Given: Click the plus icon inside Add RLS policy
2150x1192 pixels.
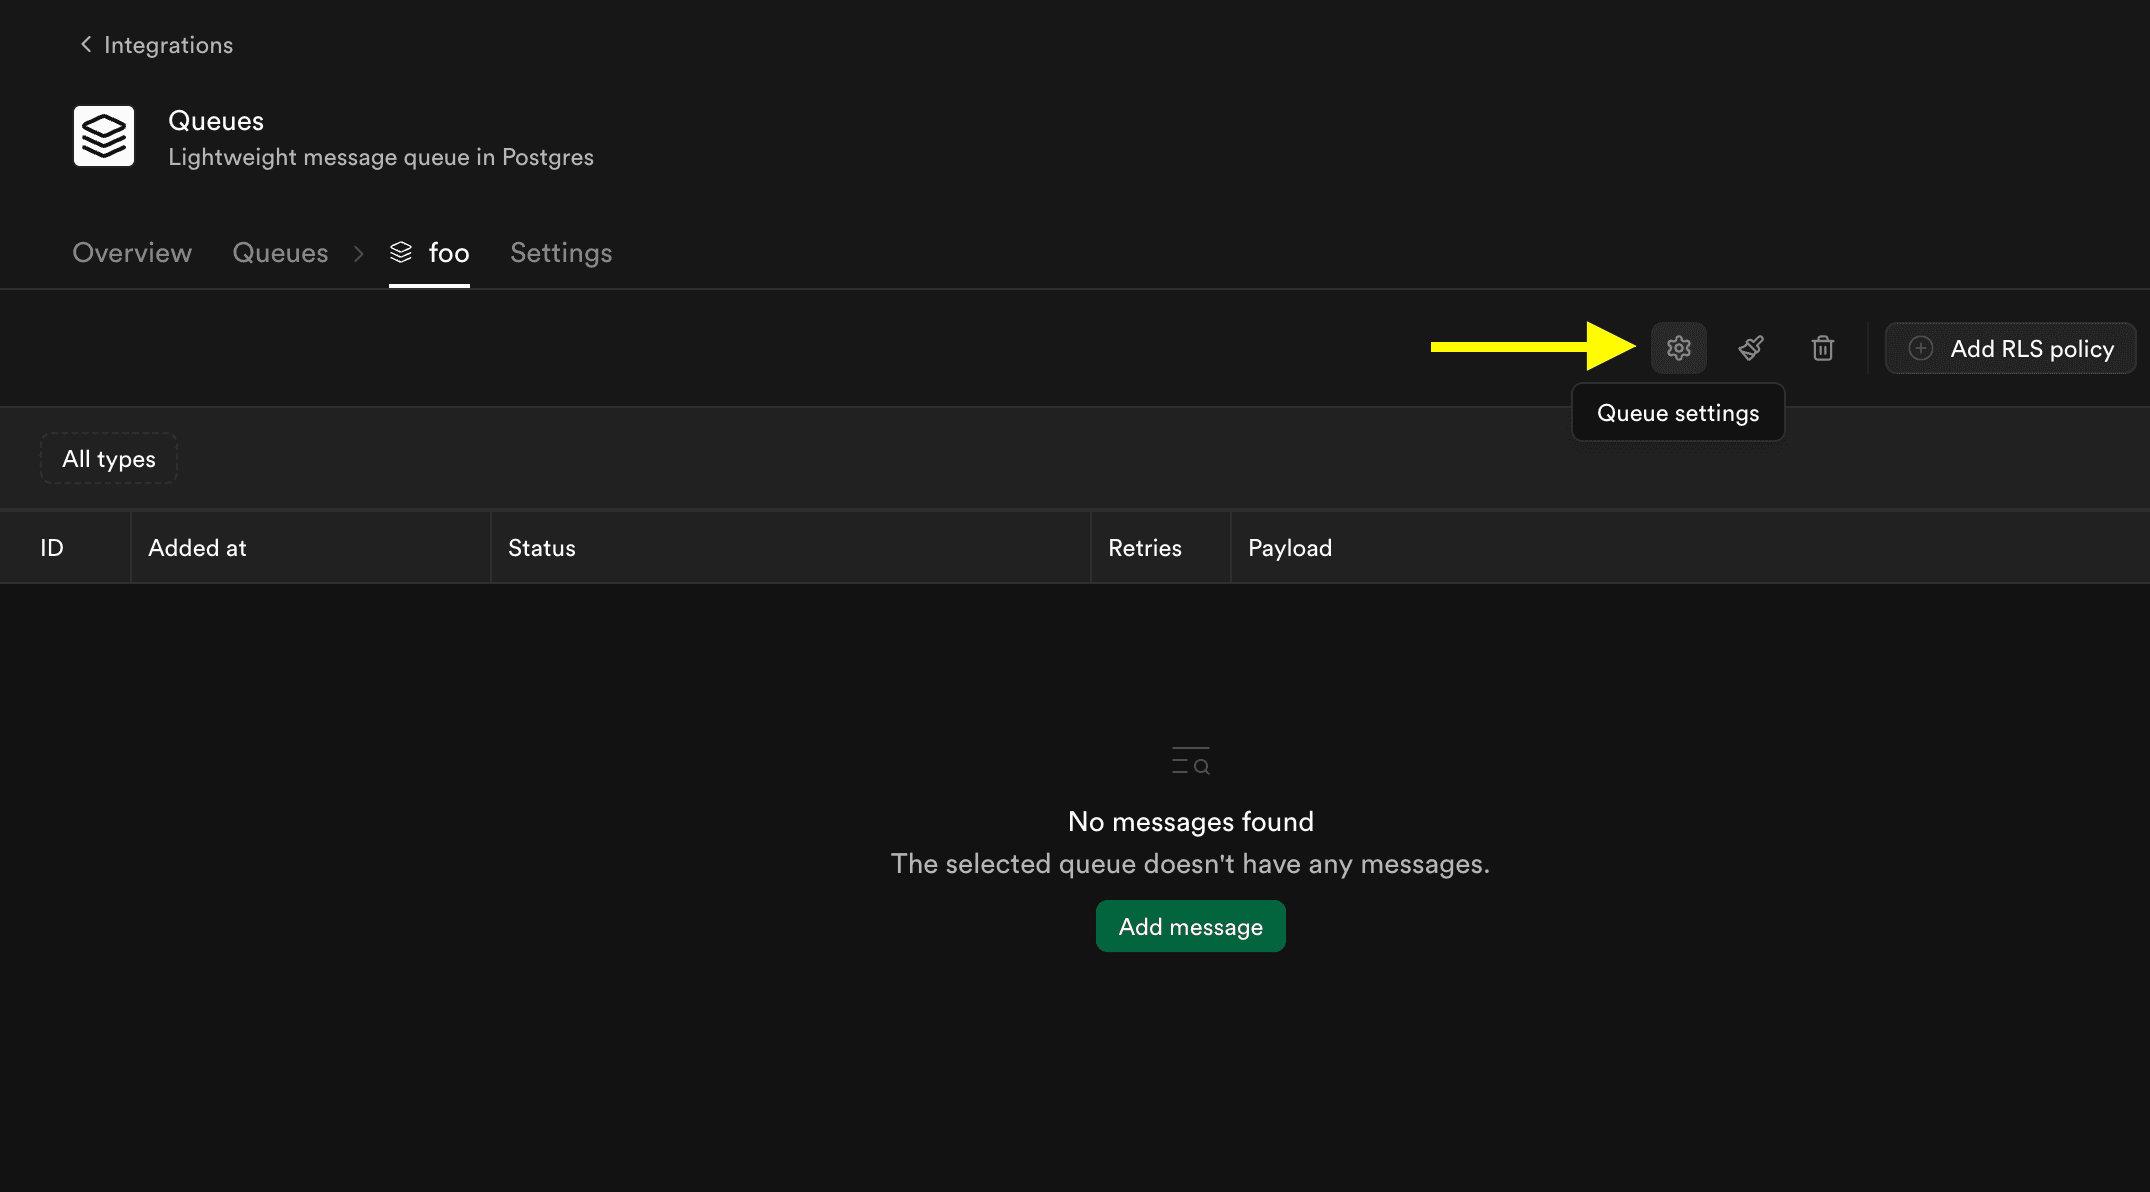Looking at the screenshot, I should [1920, 348].
